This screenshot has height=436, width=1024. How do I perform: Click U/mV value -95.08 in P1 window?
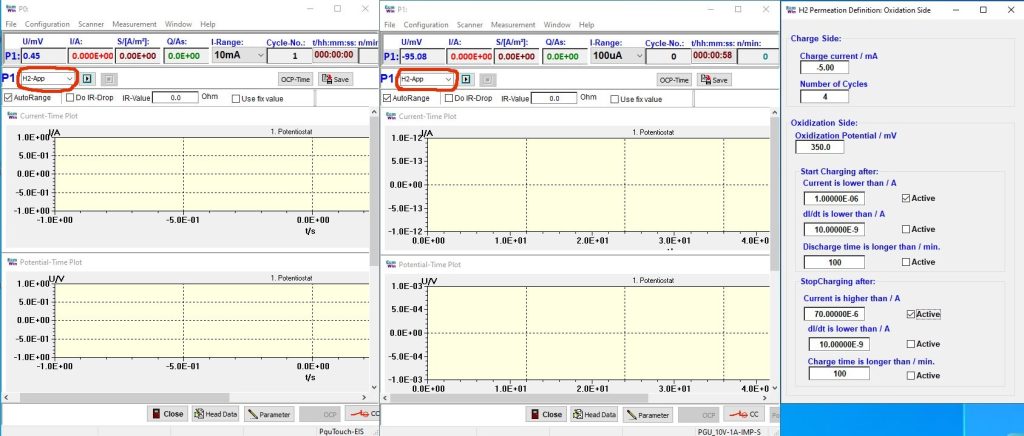click(x=424, y=56)
